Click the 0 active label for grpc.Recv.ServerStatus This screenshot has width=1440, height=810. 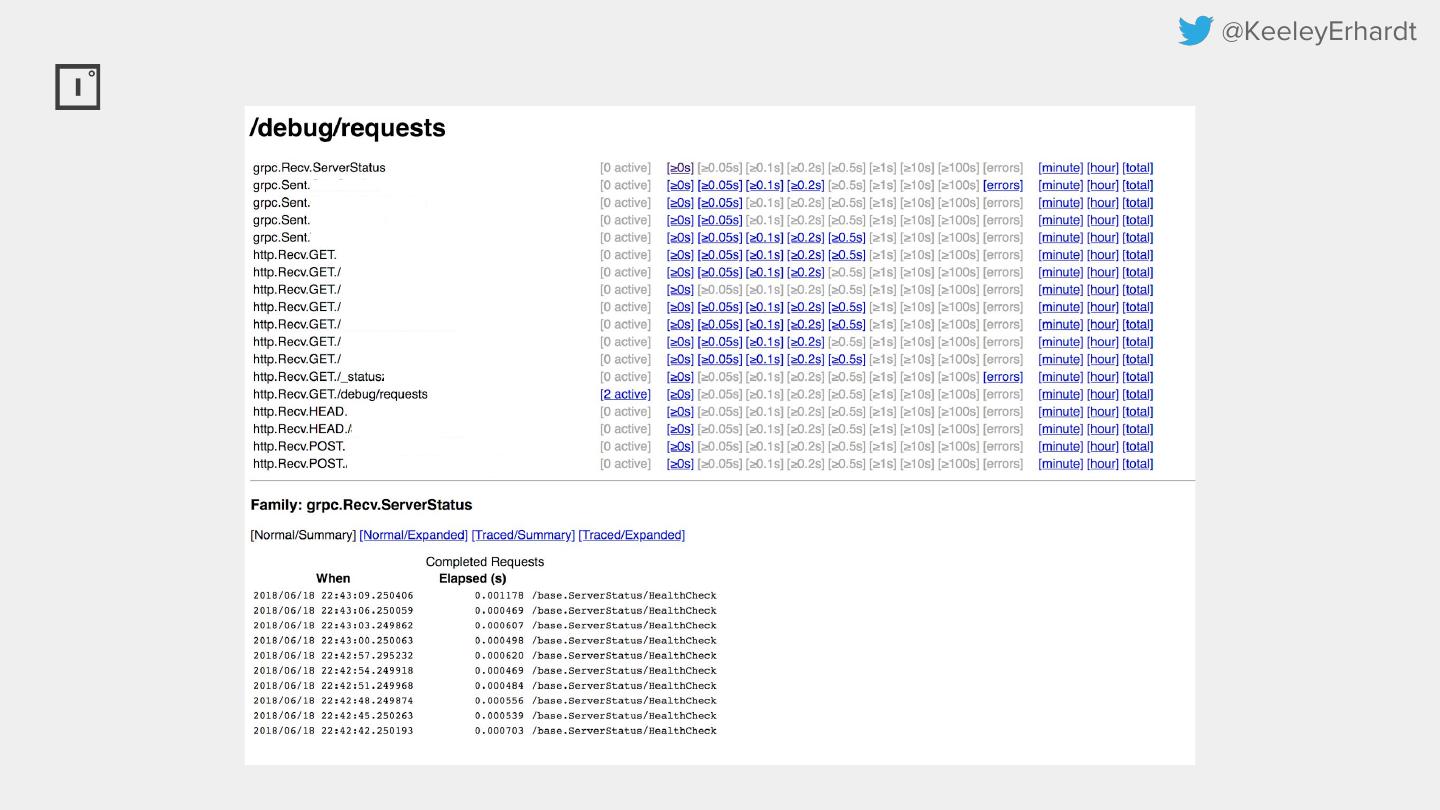(x=625, y=168)
